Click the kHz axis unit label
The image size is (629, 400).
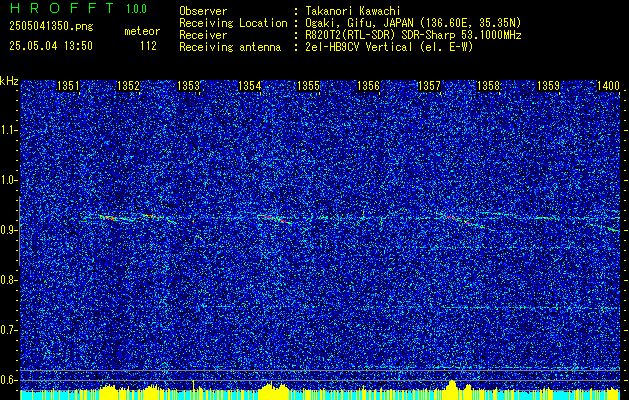click(9, 81)
